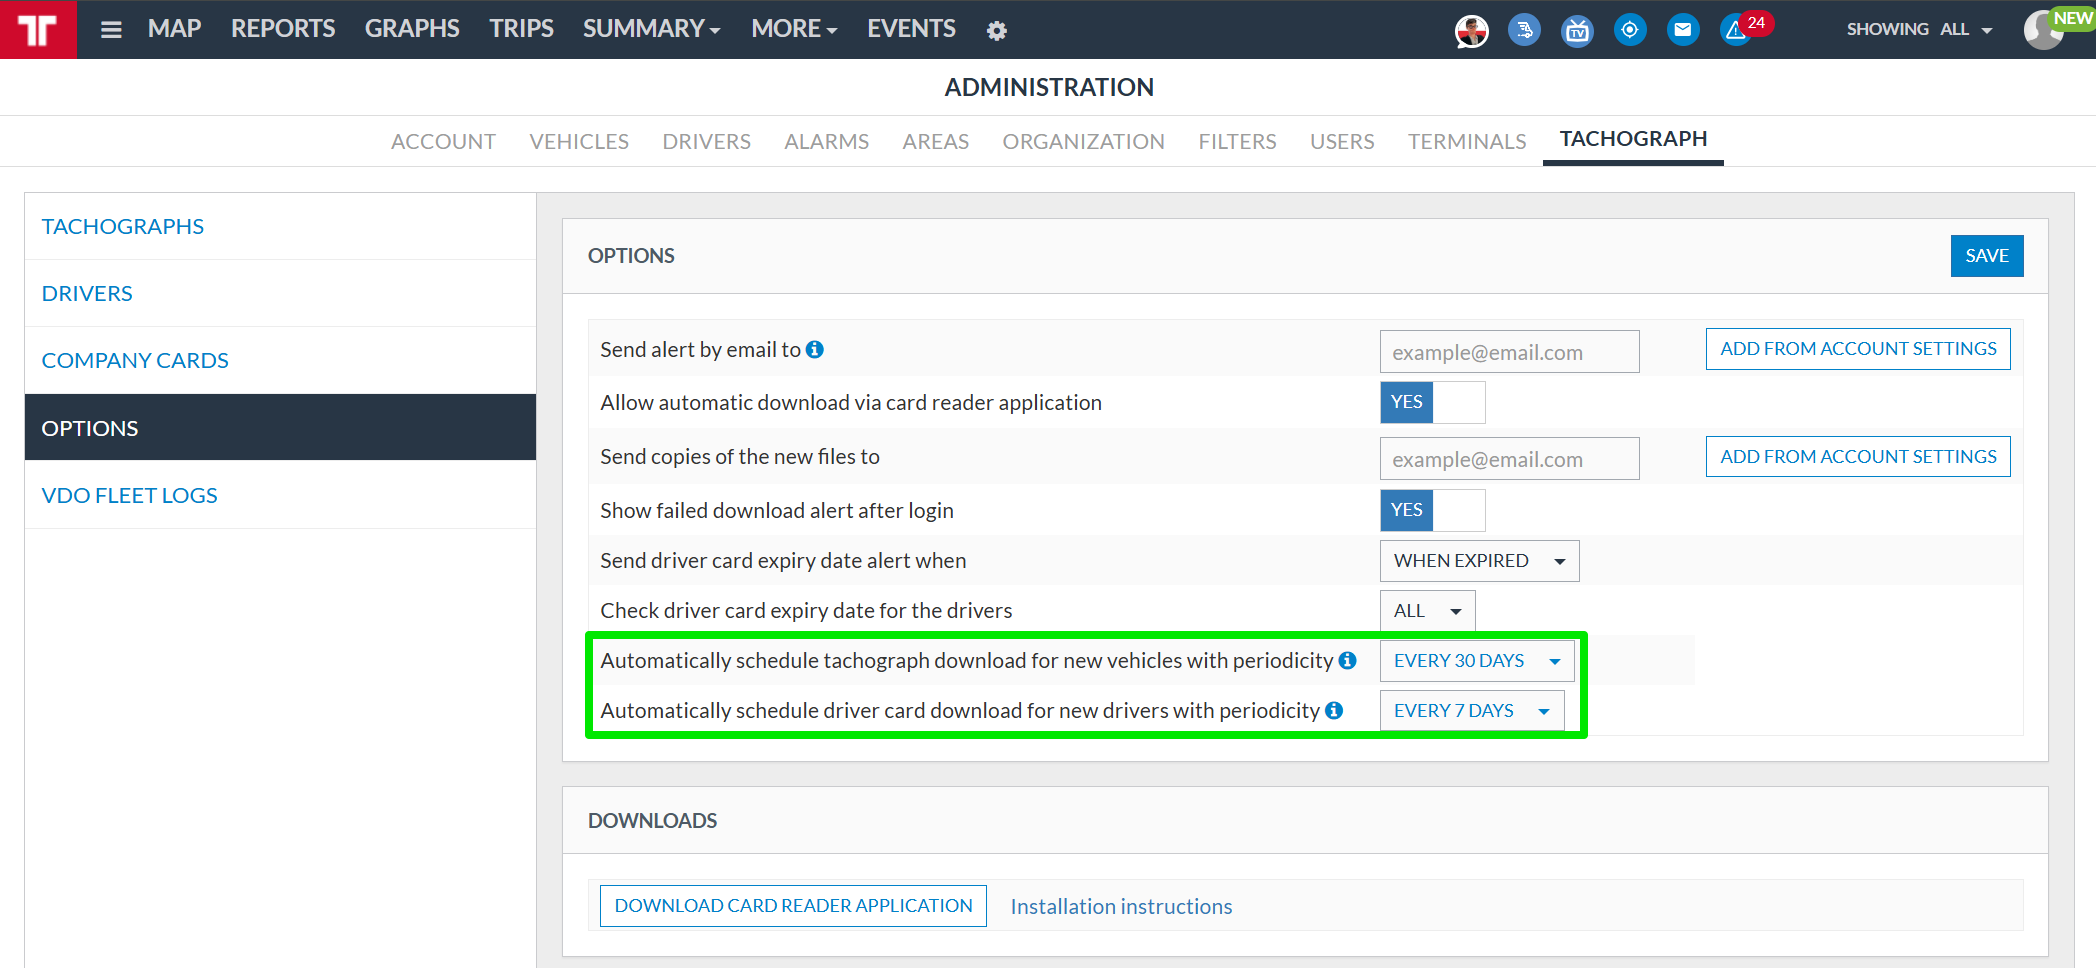Open the support chat avatar icon
The image size is (2096, 968).
[1471, 31]
